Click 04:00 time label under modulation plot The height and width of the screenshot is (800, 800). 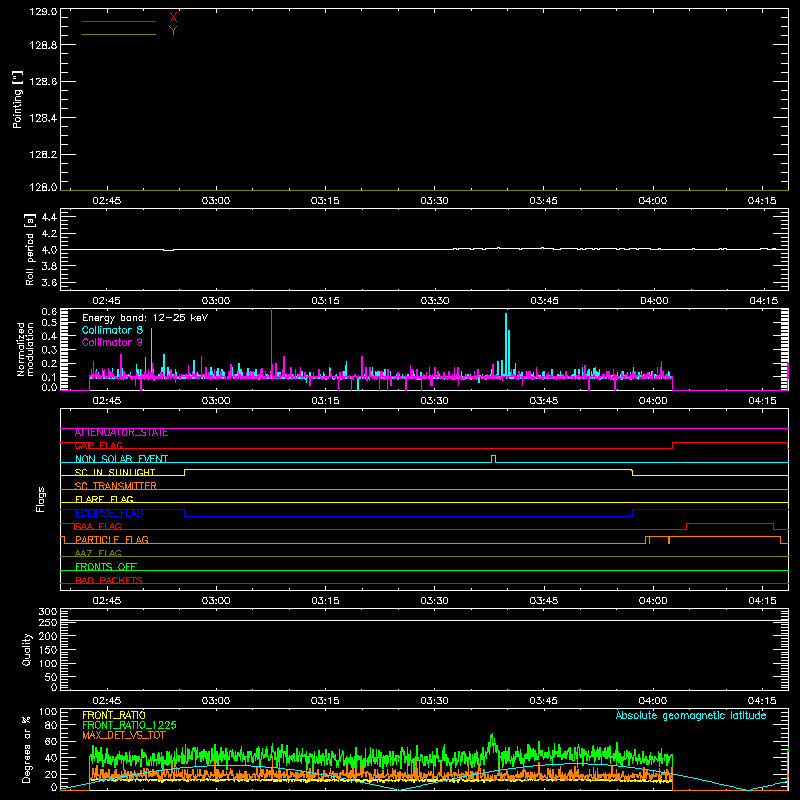click(x=653, y=401)
